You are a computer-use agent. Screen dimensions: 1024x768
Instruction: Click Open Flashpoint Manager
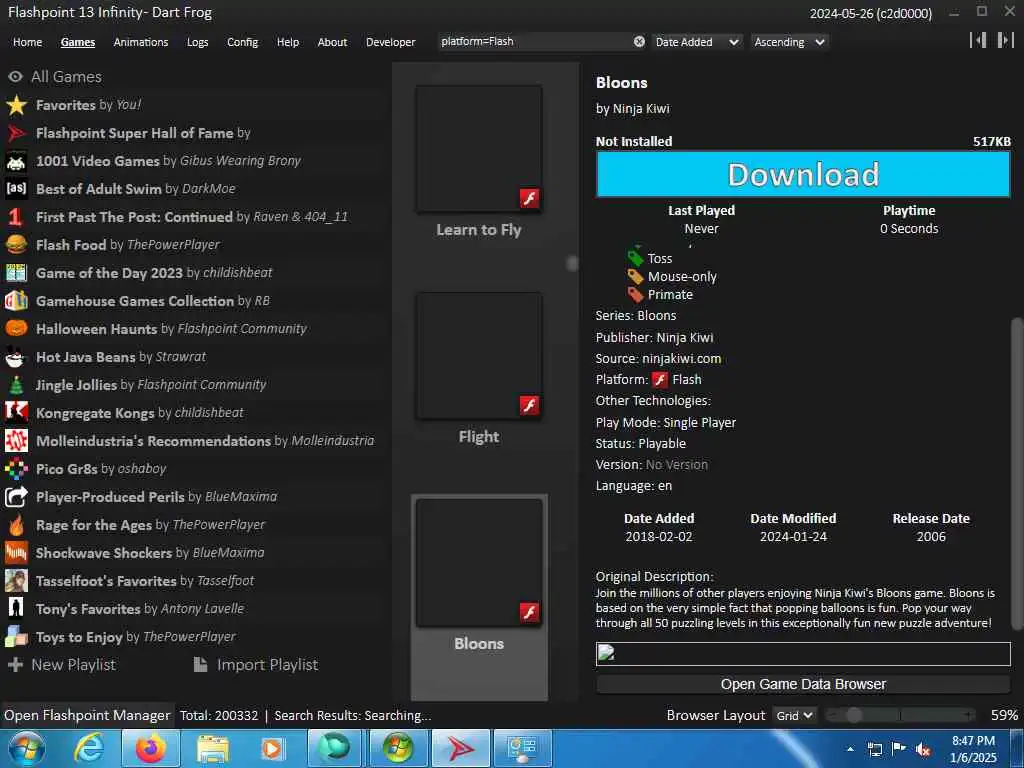(87, 716)
